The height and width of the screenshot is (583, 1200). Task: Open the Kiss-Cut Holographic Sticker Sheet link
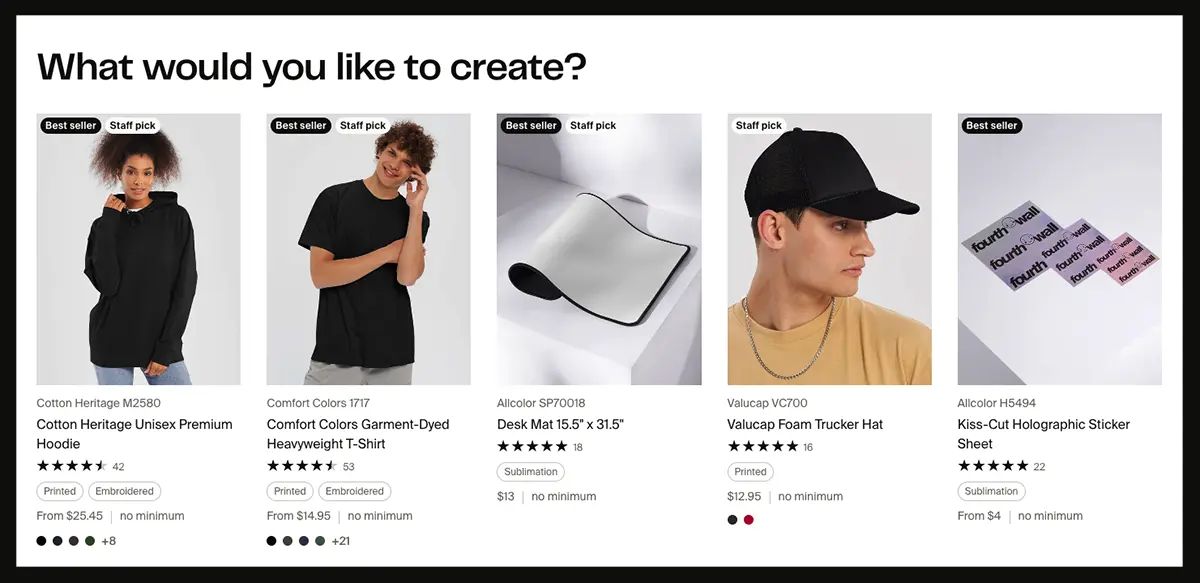pyautogui.click(x=1044, y=434)
